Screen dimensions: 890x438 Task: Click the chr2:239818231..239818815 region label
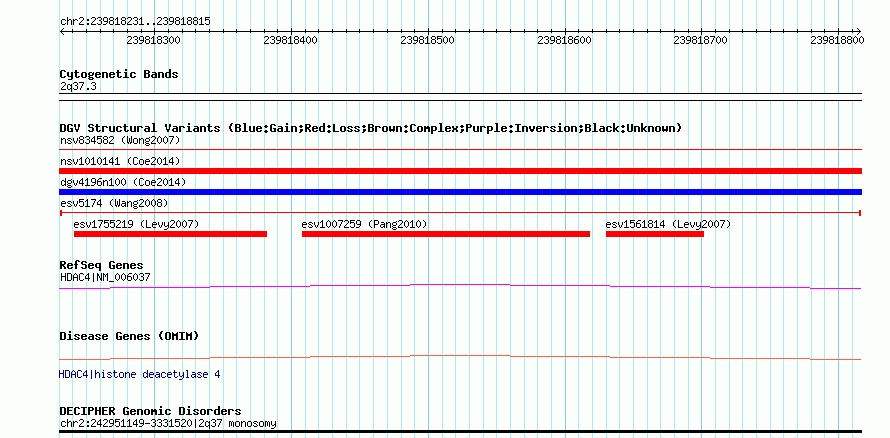(135, 22)
